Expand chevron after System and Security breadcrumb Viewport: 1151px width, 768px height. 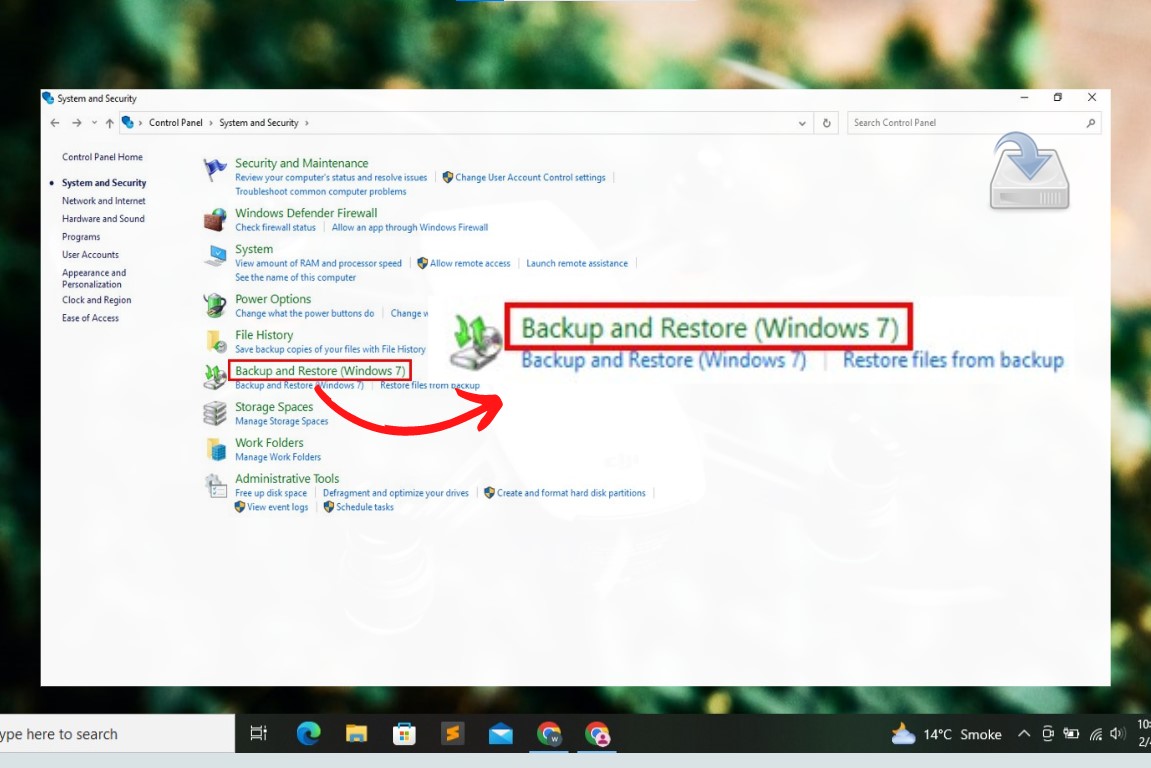pos(306,123)
